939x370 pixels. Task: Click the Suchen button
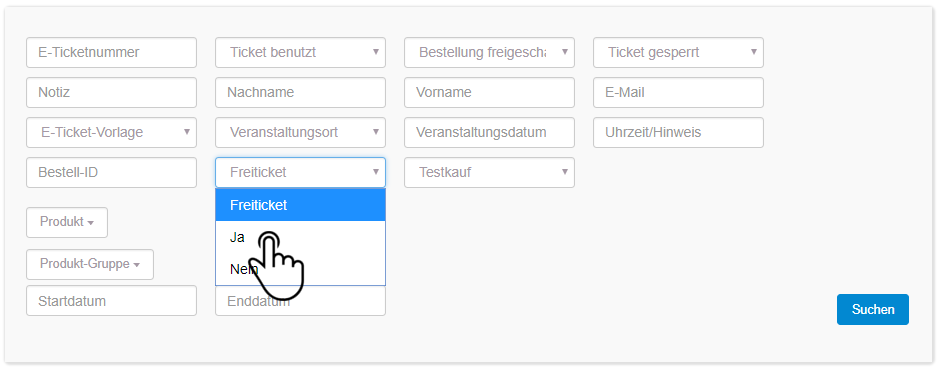click(x=873, y=310)
